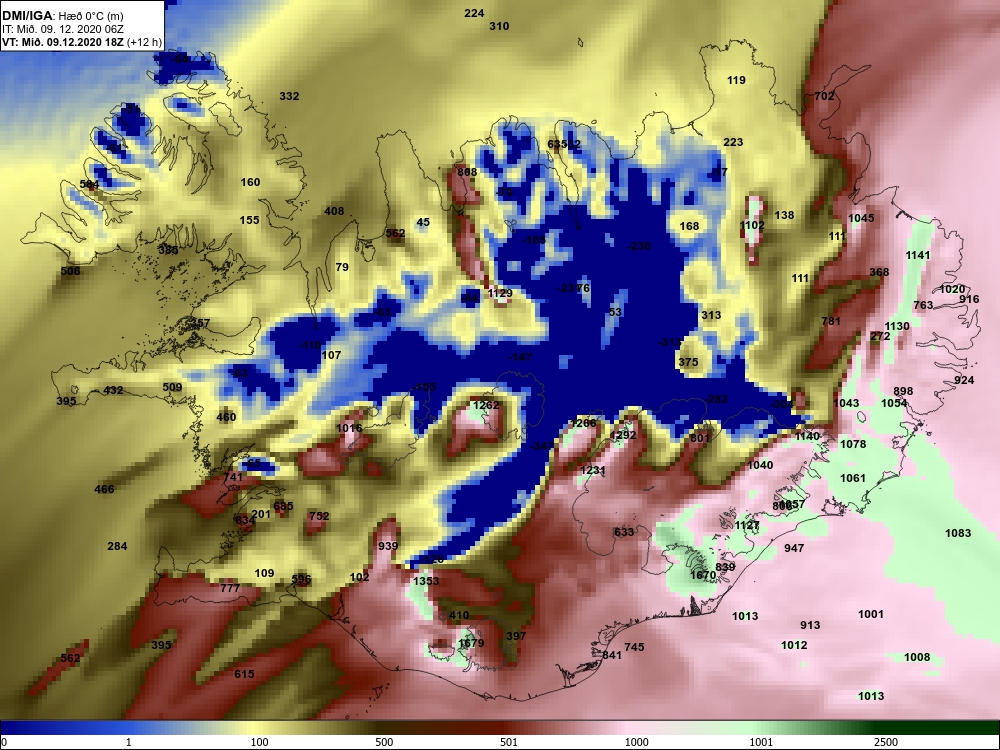Click the value 408 on the map

[334, 211]
